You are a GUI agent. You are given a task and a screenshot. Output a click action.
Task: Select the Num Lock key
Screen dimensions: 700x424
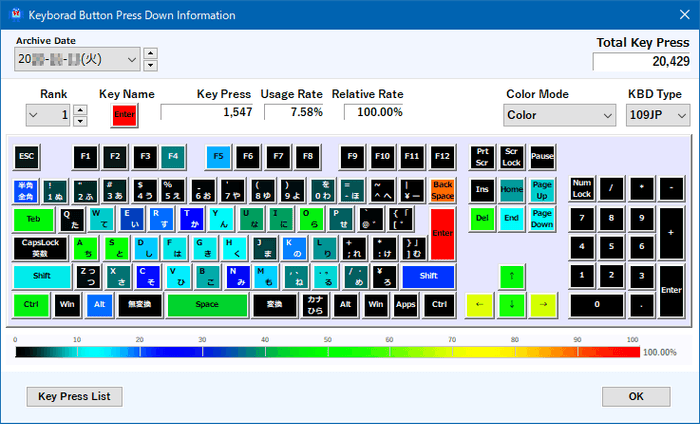[x=581, y=190]
